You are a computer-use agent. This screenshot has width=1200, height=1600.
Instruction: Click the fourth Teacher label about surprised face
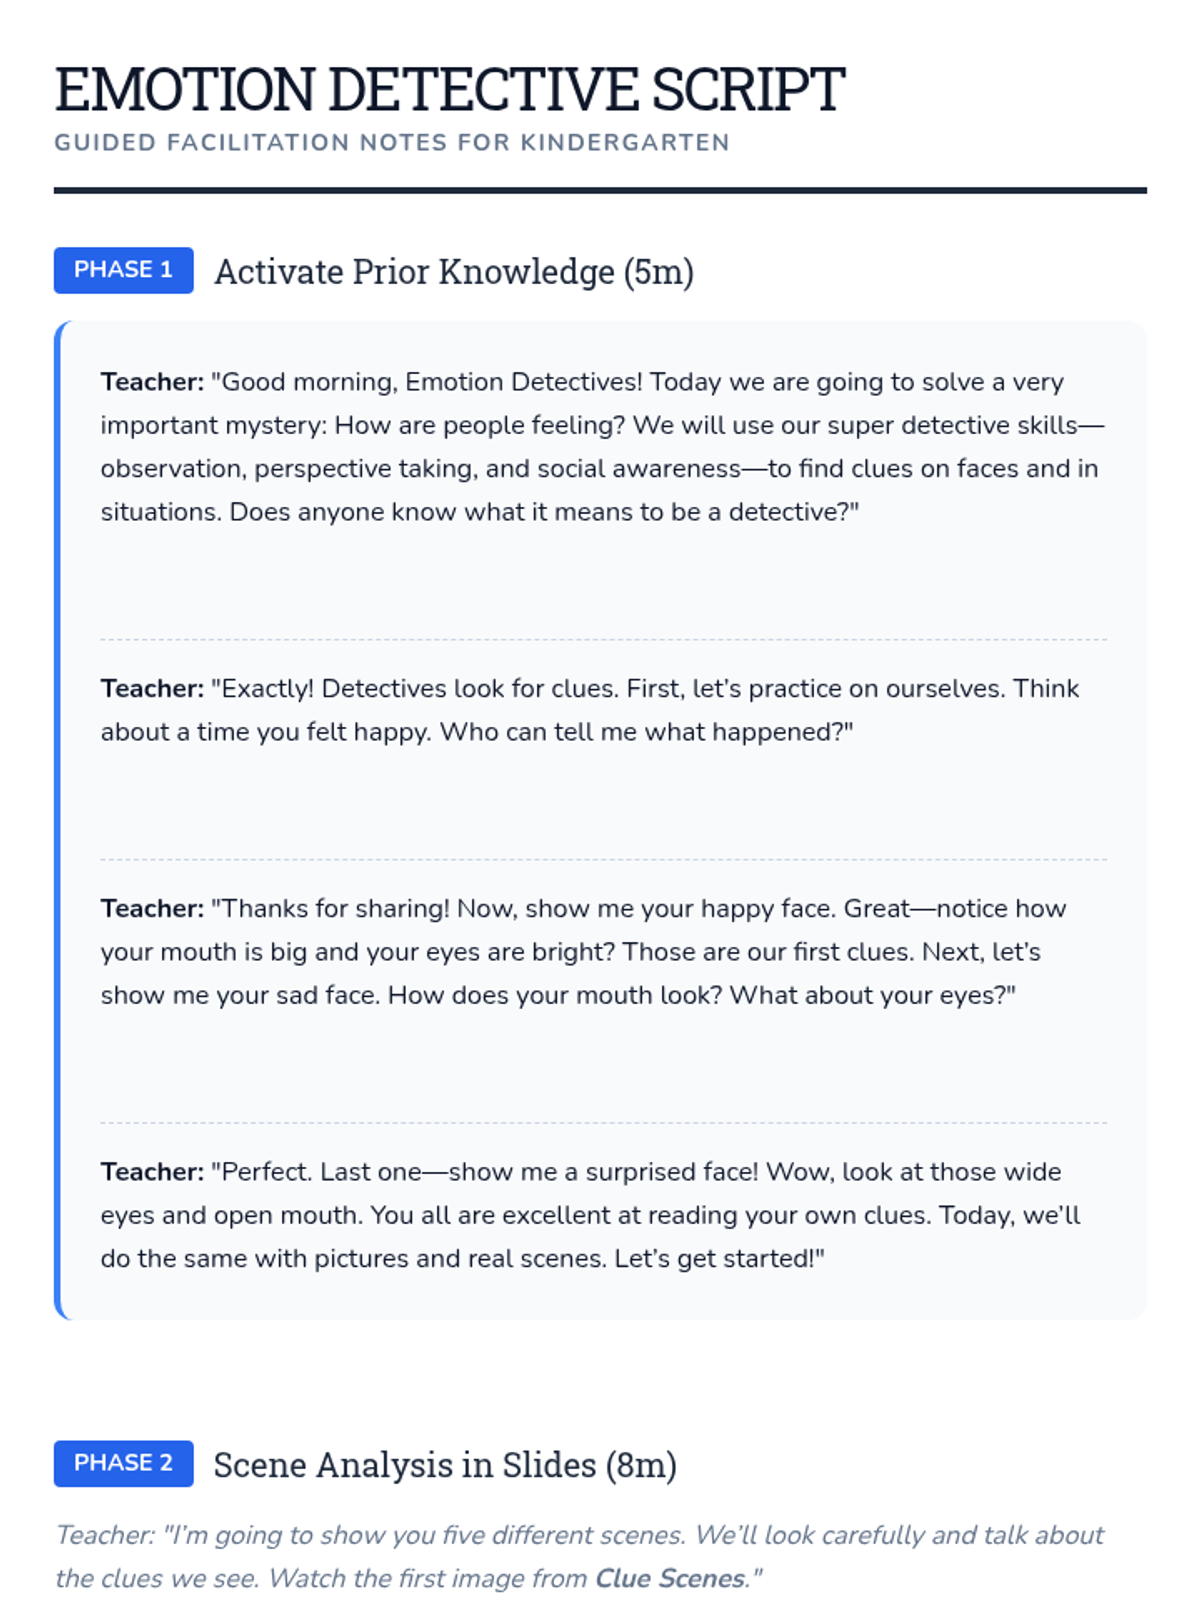pos(152,1172)
